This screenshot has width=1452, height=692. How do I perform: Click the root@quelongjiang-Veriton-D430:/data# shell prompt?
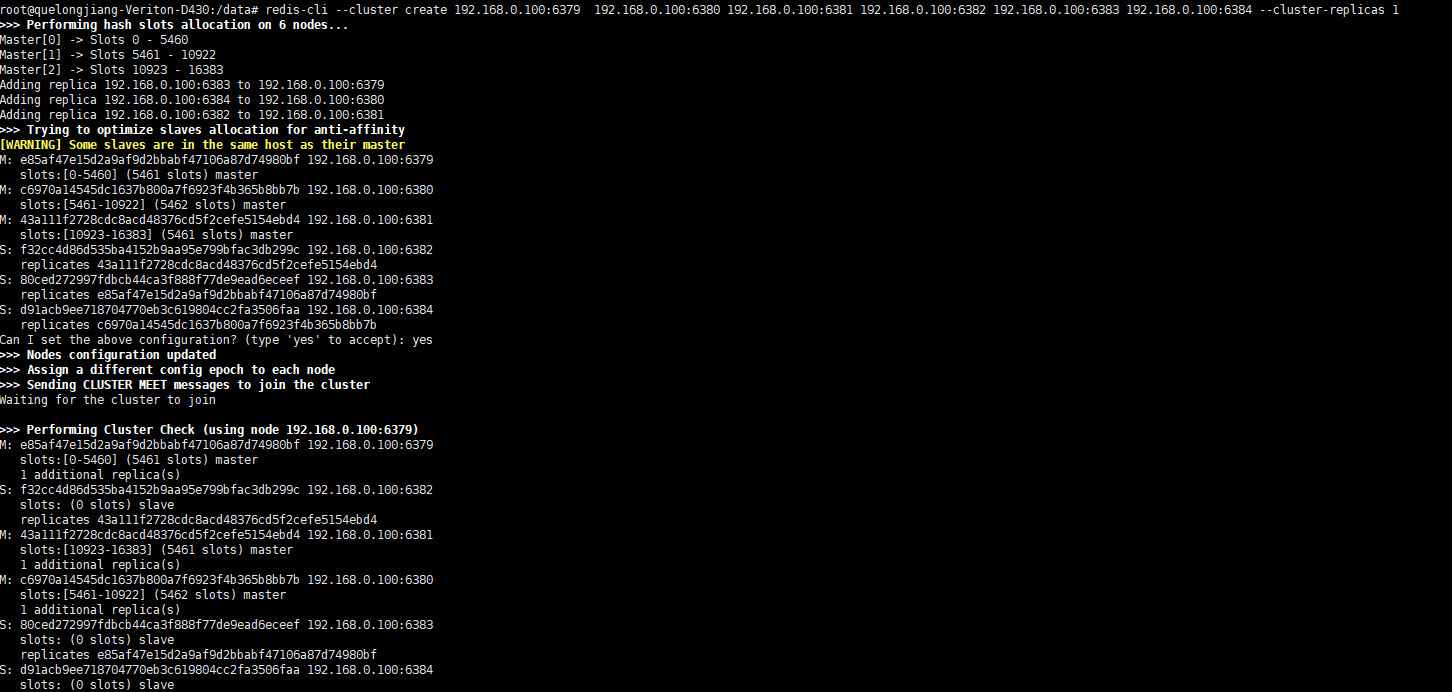[x=130, y=10]
